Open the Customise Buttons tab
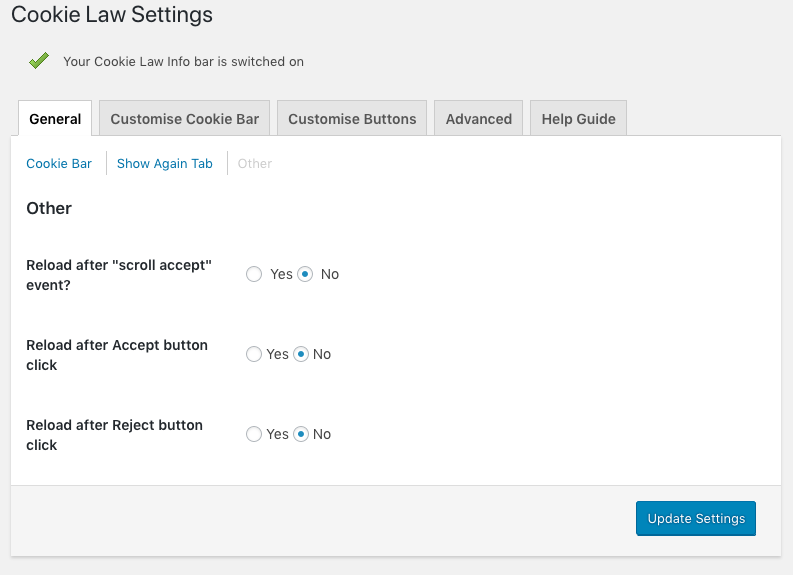The image size is (793, 575). pos(352,119)
